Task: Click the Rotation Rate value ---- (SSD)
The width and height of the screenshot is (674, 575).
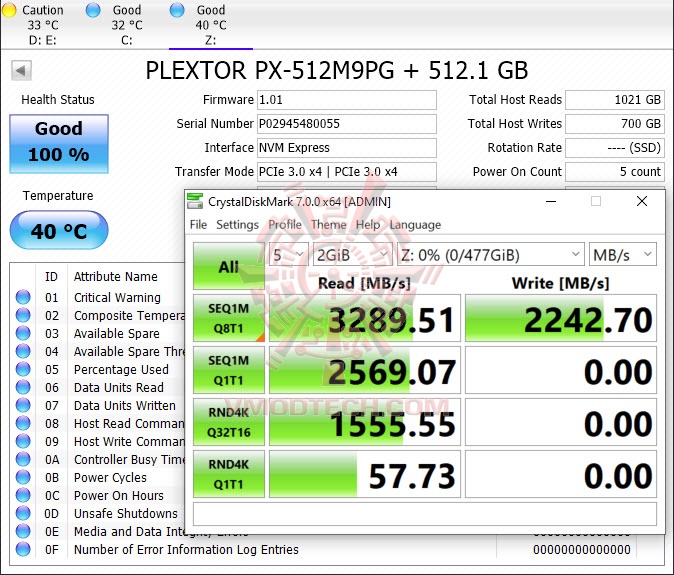Action: point(615,148)
